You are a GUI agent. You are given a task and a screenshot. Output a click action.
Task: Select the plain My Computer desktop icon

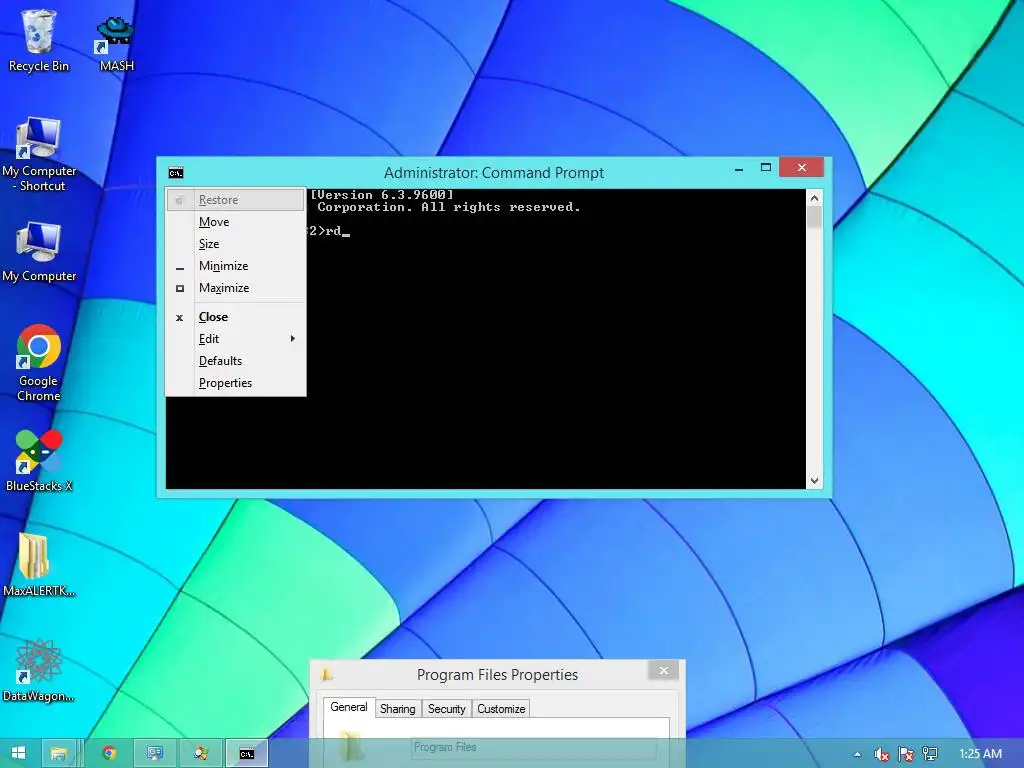coord(39,252)
